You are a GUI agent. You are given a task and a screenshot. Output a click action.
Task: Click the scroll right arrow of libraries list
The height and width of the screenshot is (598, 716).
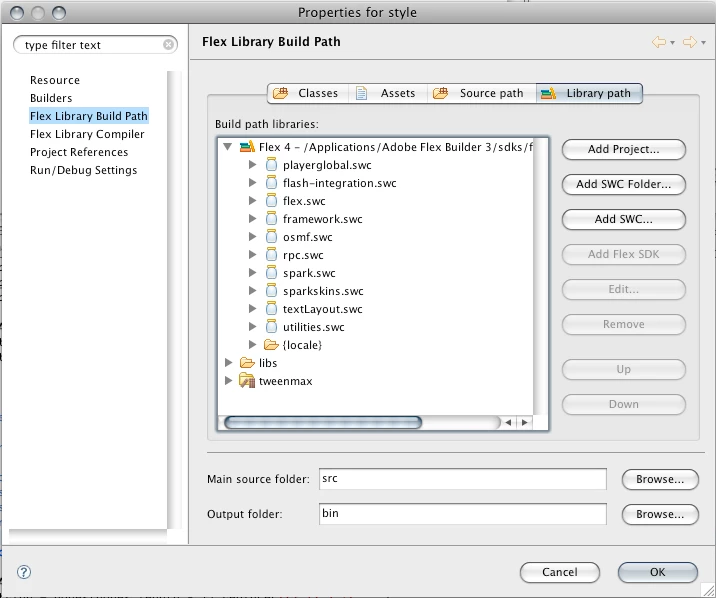(525, 422)
